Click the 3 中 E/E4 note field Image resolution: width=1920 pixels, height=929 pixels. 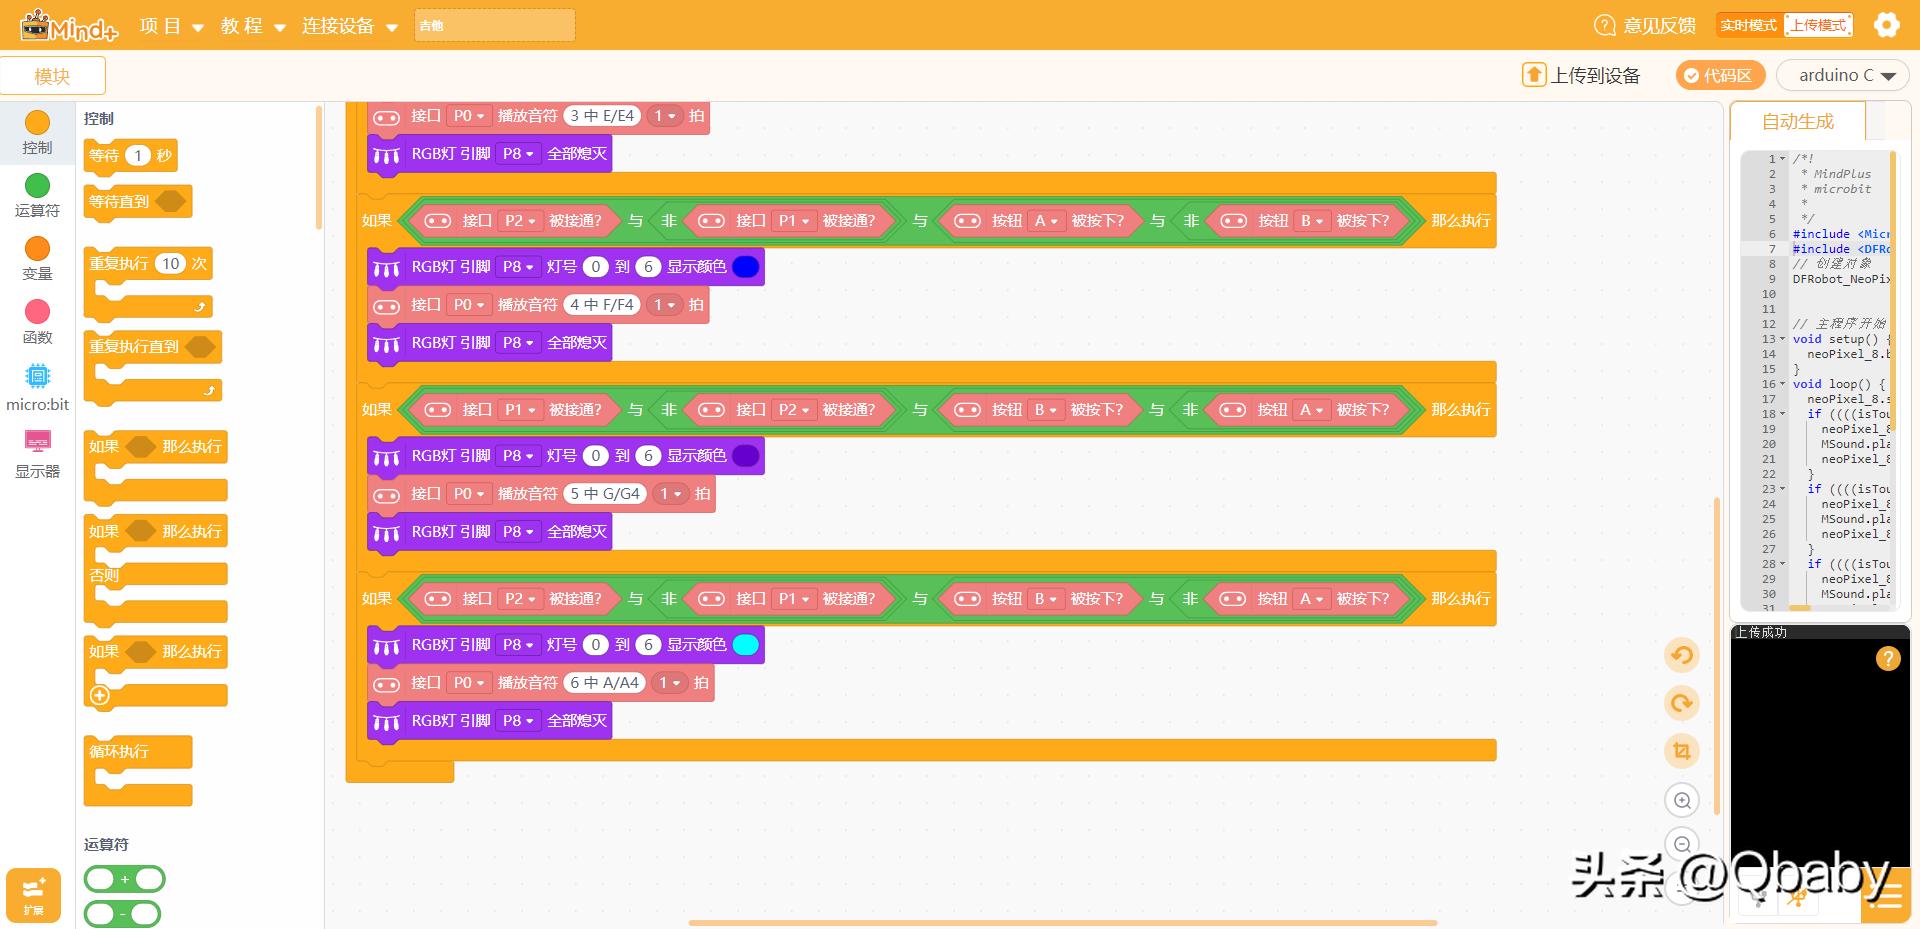click(602, 116)
